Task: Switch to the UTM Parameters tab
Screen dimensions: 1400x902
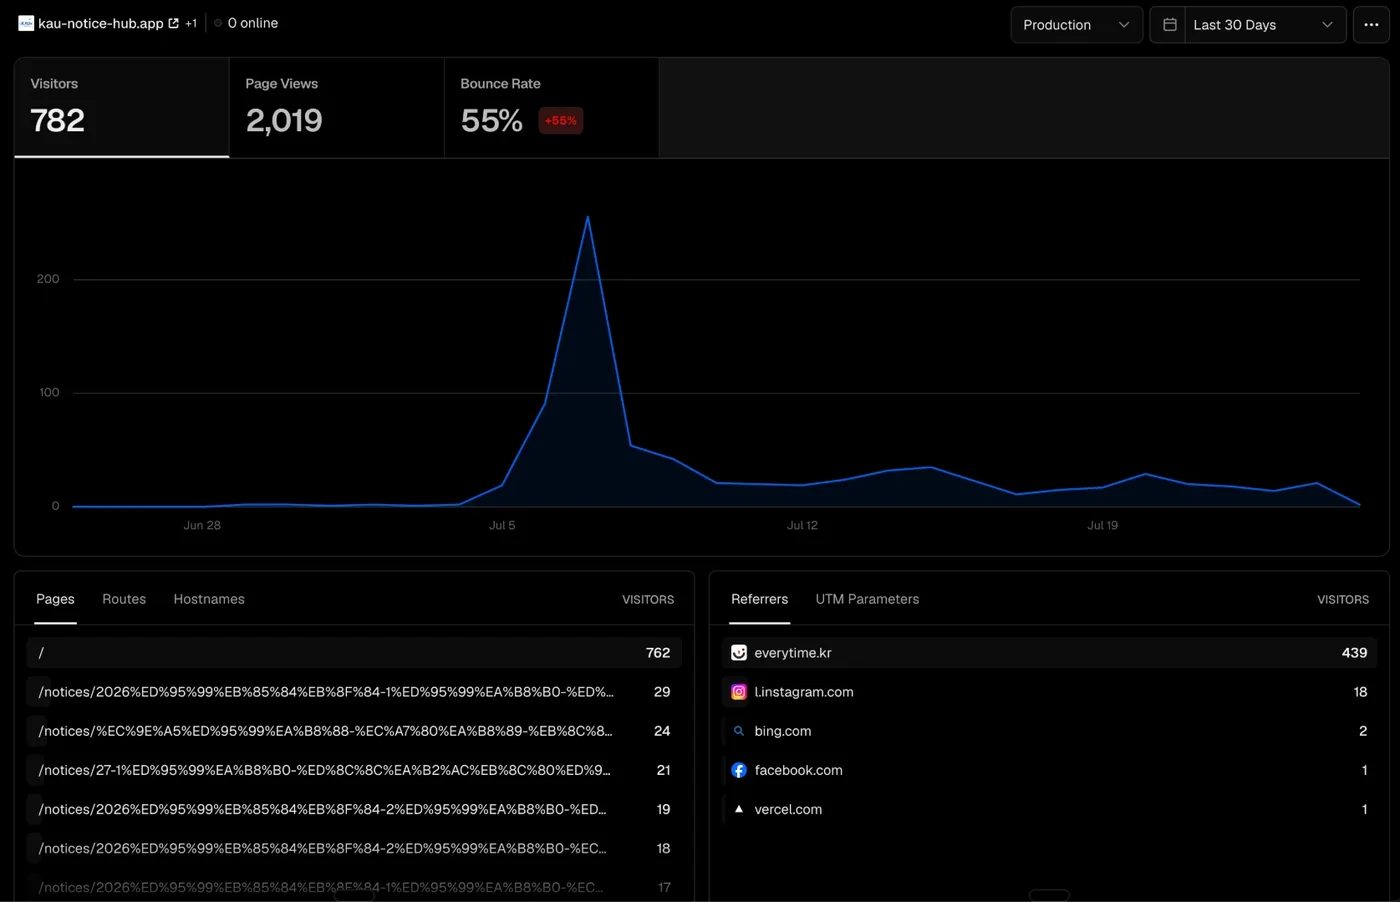Action: coord(867,599)
